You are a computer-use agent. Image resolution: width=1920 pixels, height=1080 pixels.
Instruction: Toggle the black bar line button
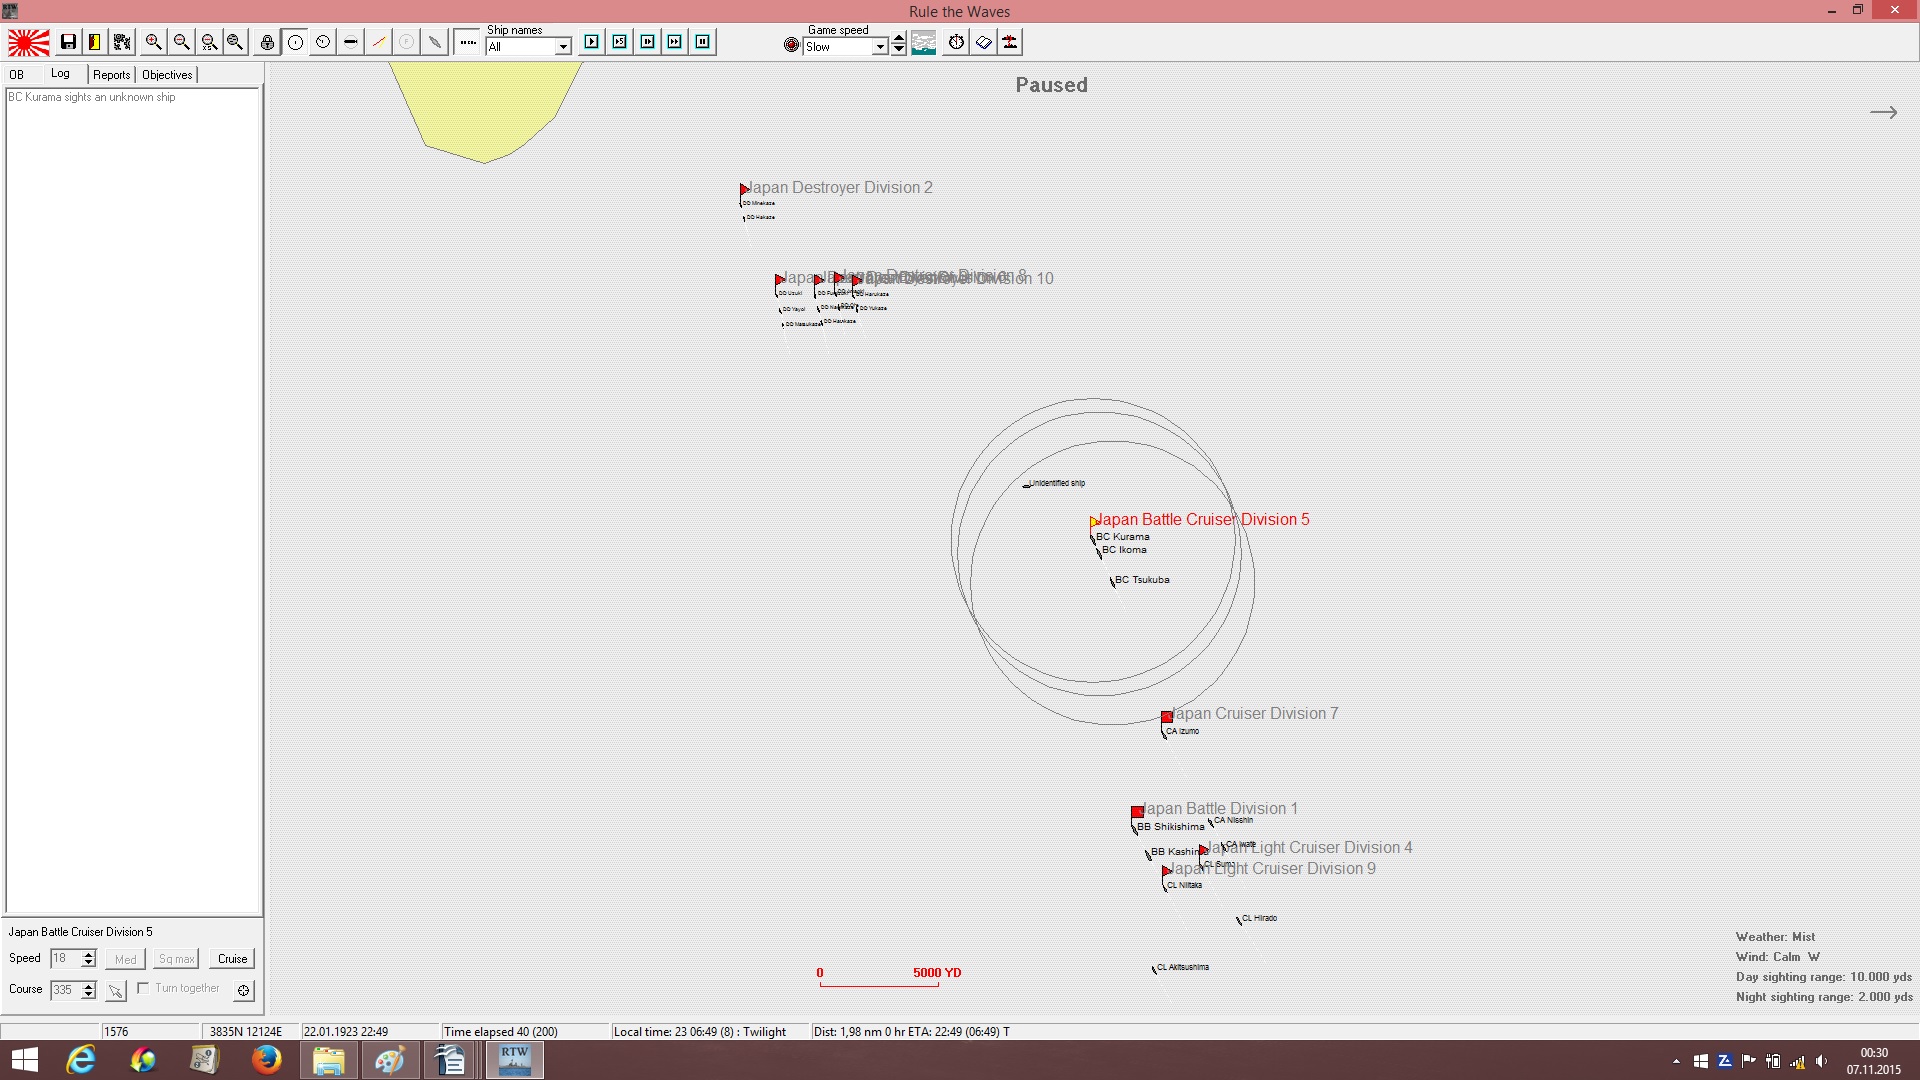(351, 42)
